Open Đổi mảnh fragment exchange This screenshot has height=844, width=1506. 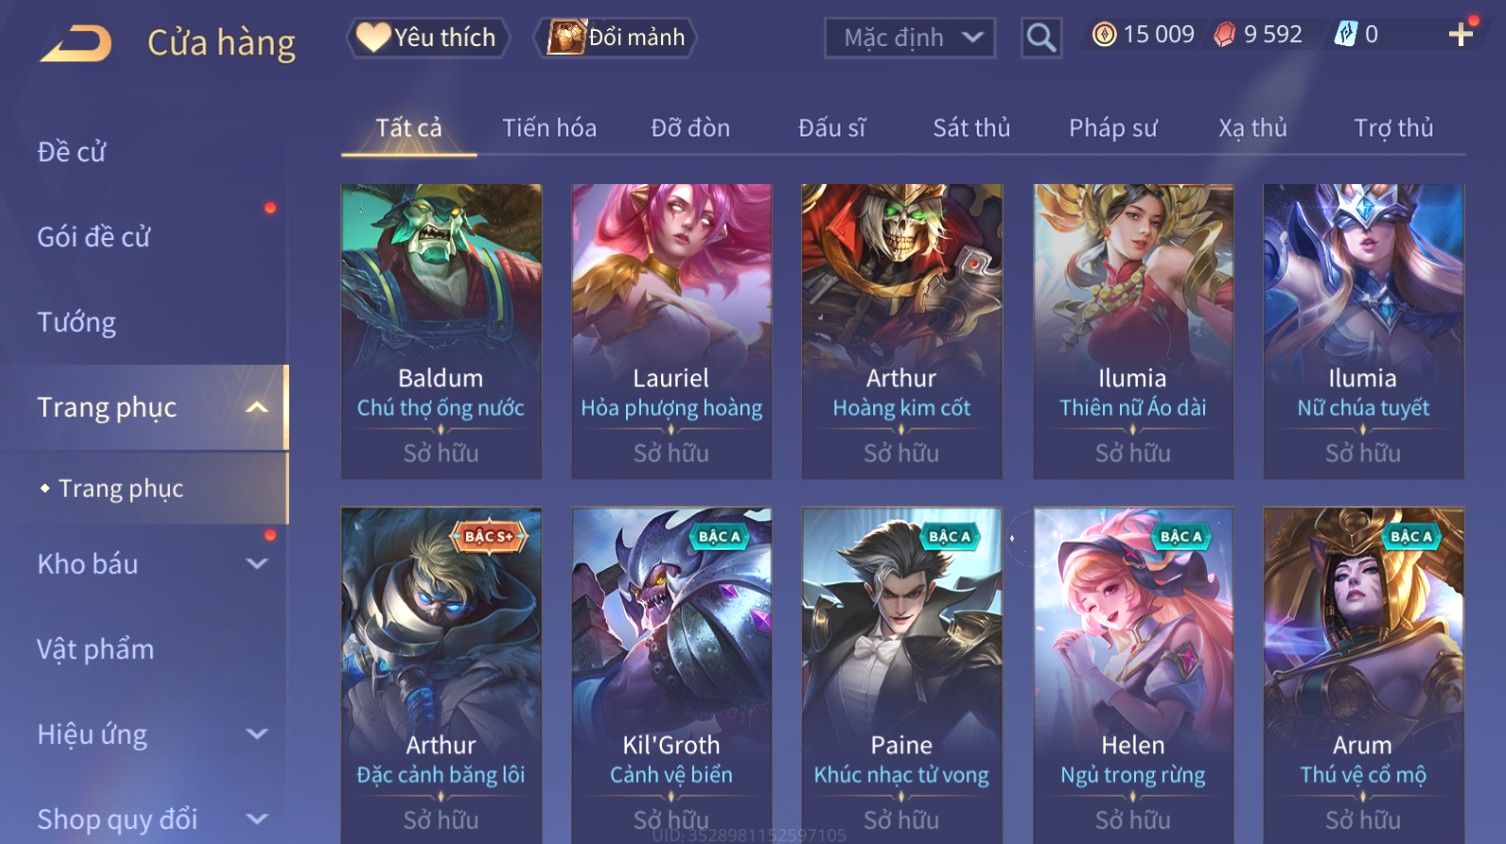[x=617, y=37]
